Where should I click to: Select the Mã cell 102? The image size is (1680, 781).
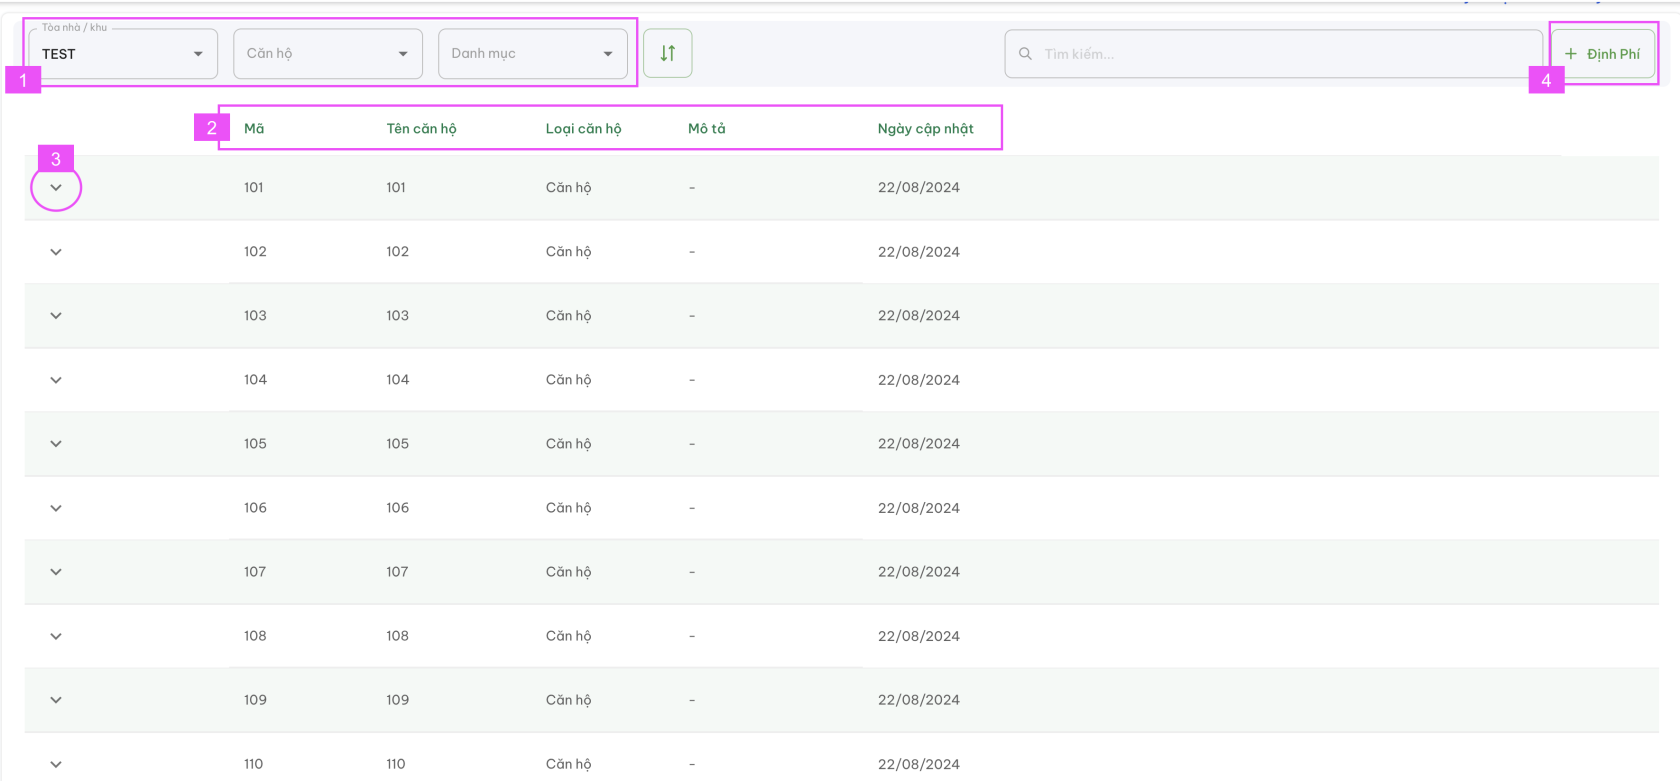(x=255, y=252)
